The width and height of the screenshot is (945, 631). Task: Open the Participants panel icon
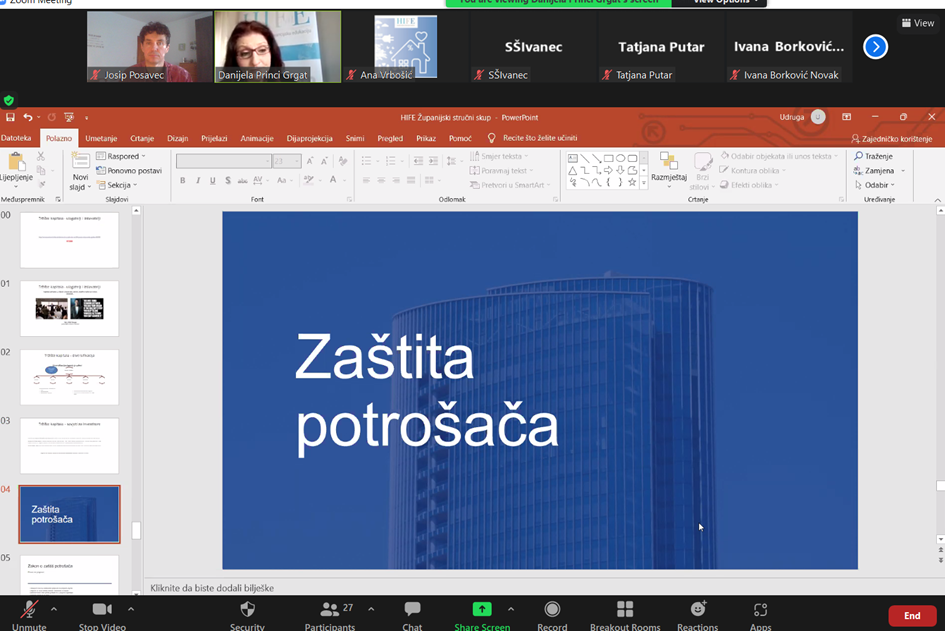click(329, 609)
